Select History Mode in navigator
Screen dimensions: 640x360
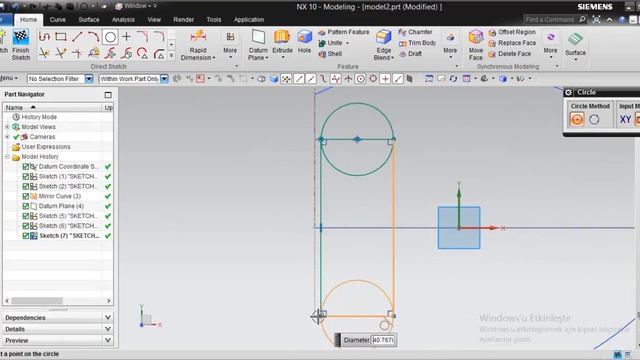click(39, 117)
